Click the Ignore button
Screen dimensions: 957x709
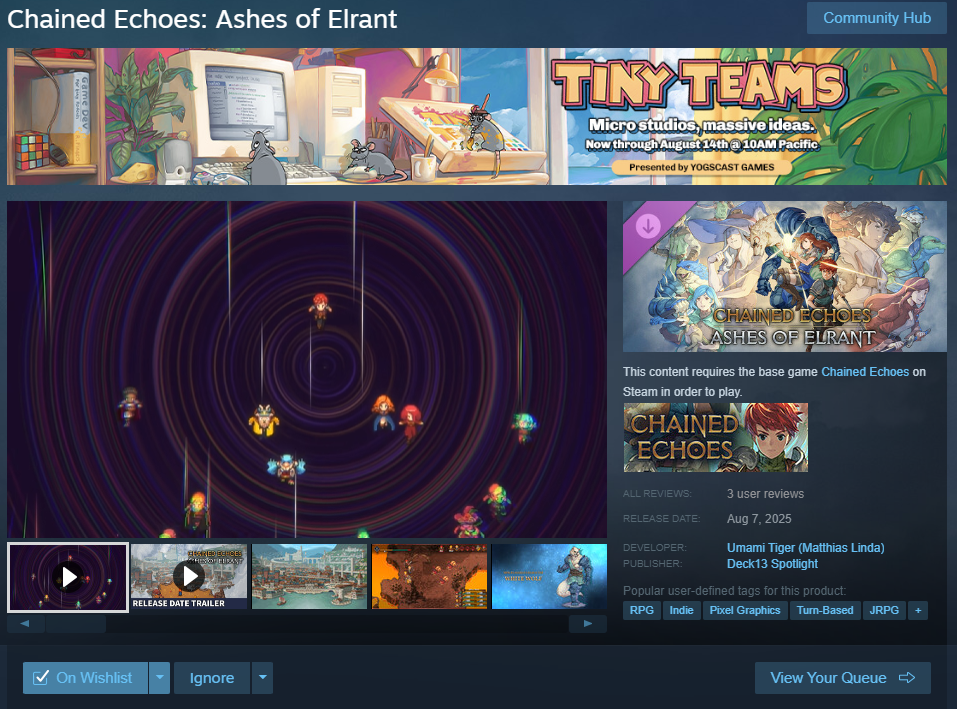pos(212,678)
